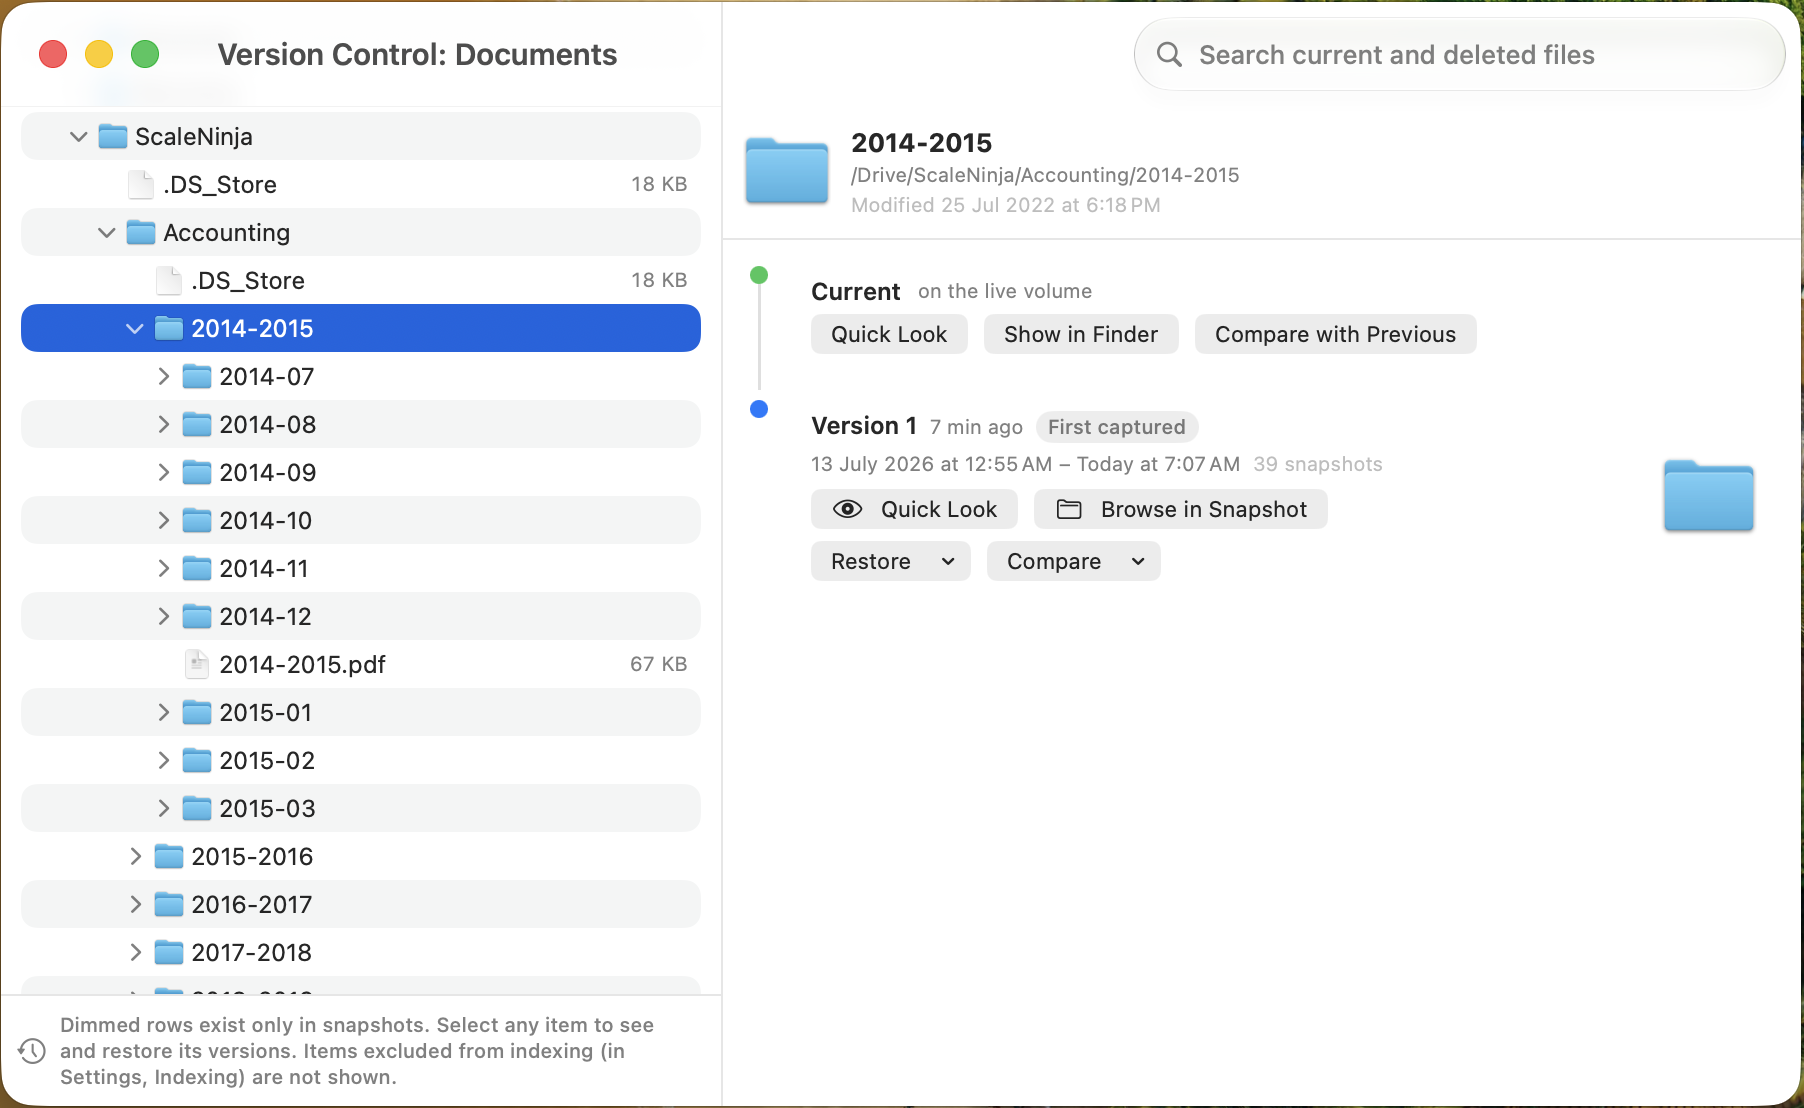The height and width of the screenshot is (1108, 1804).
Task: Click the blue Version 1 timeline dot
Action: (x=759, y=409)
